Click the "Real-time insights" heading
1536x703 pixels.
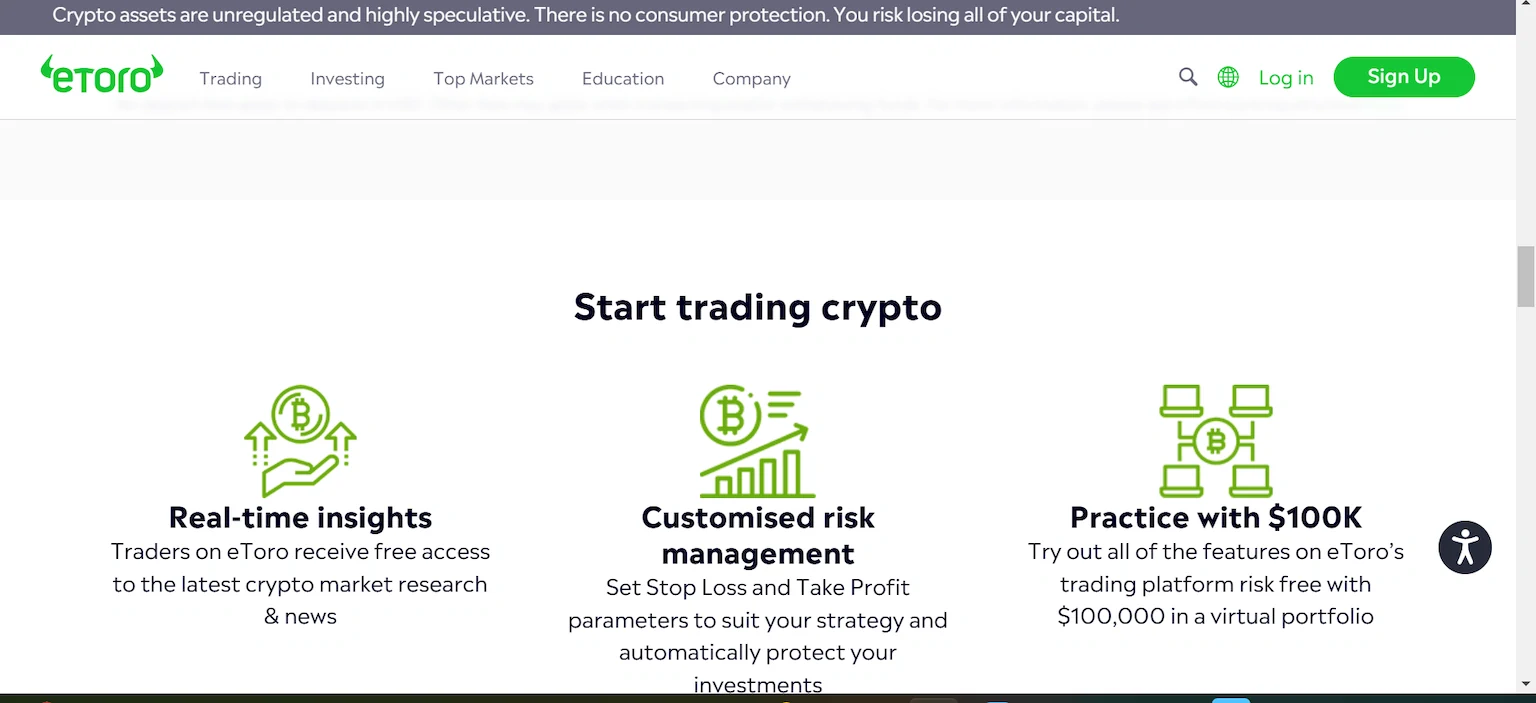click(300, 517)
